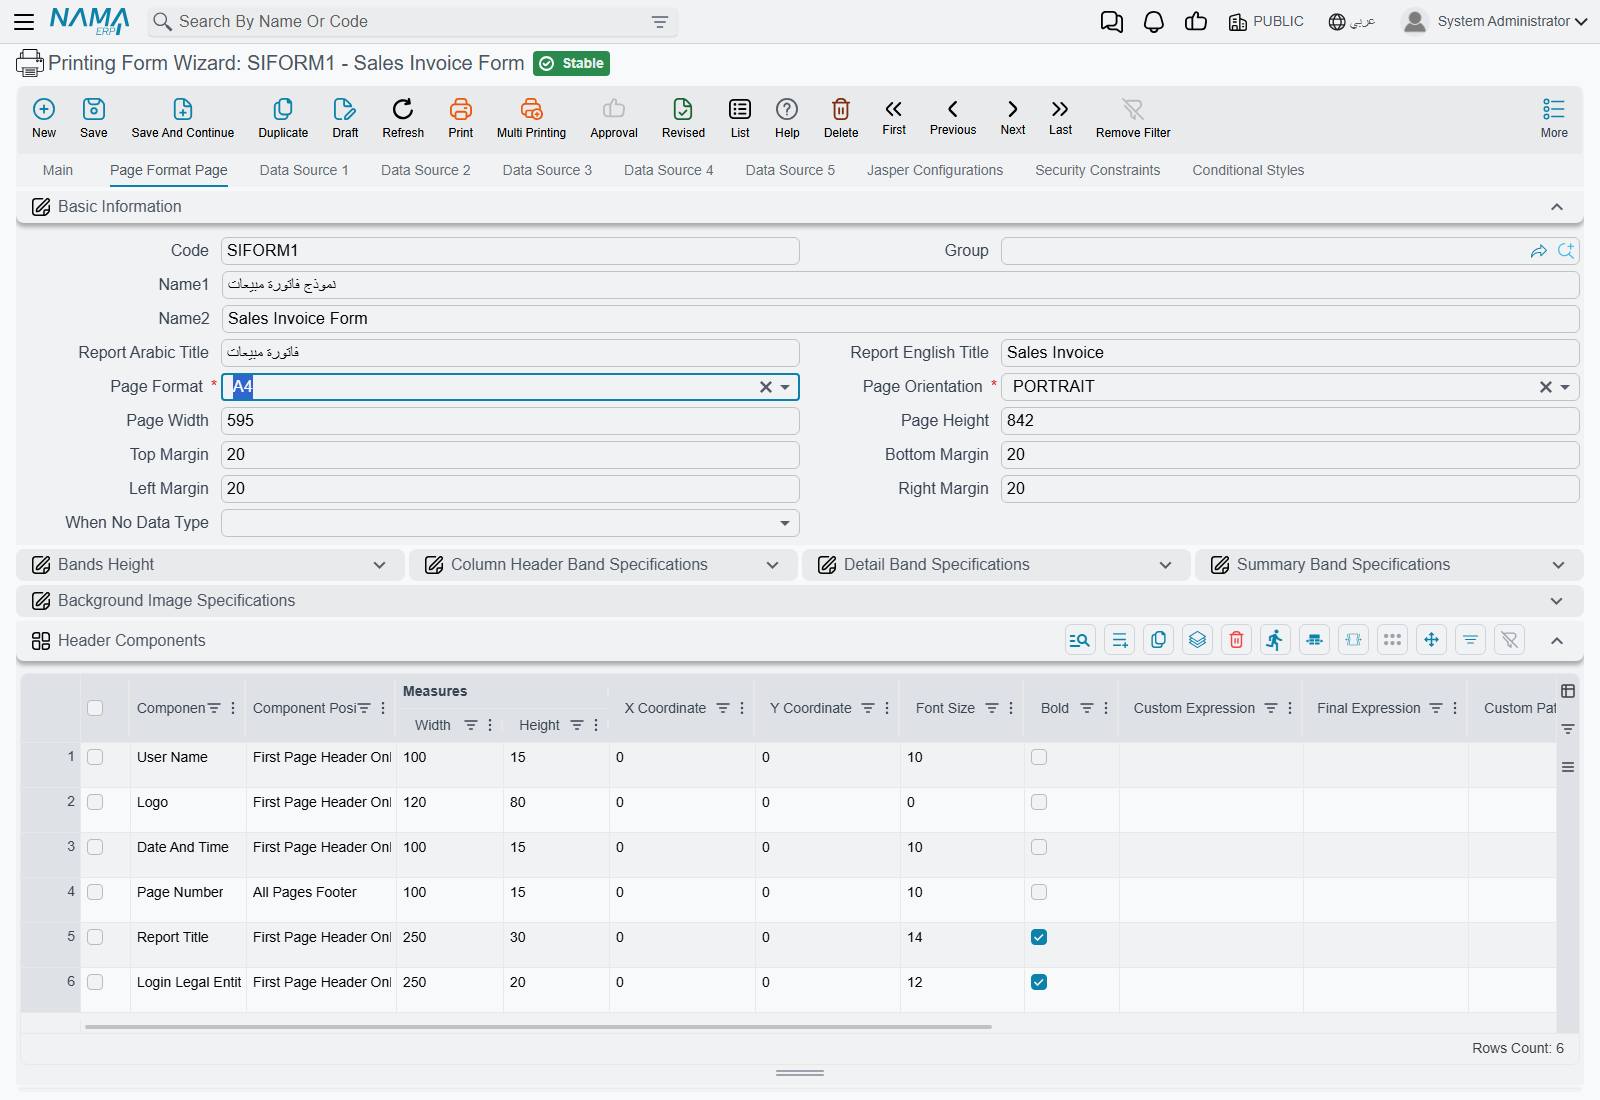Click search-in-lines icon in Header Components
1600x1100 pixels.
(x=1080, y=640)
